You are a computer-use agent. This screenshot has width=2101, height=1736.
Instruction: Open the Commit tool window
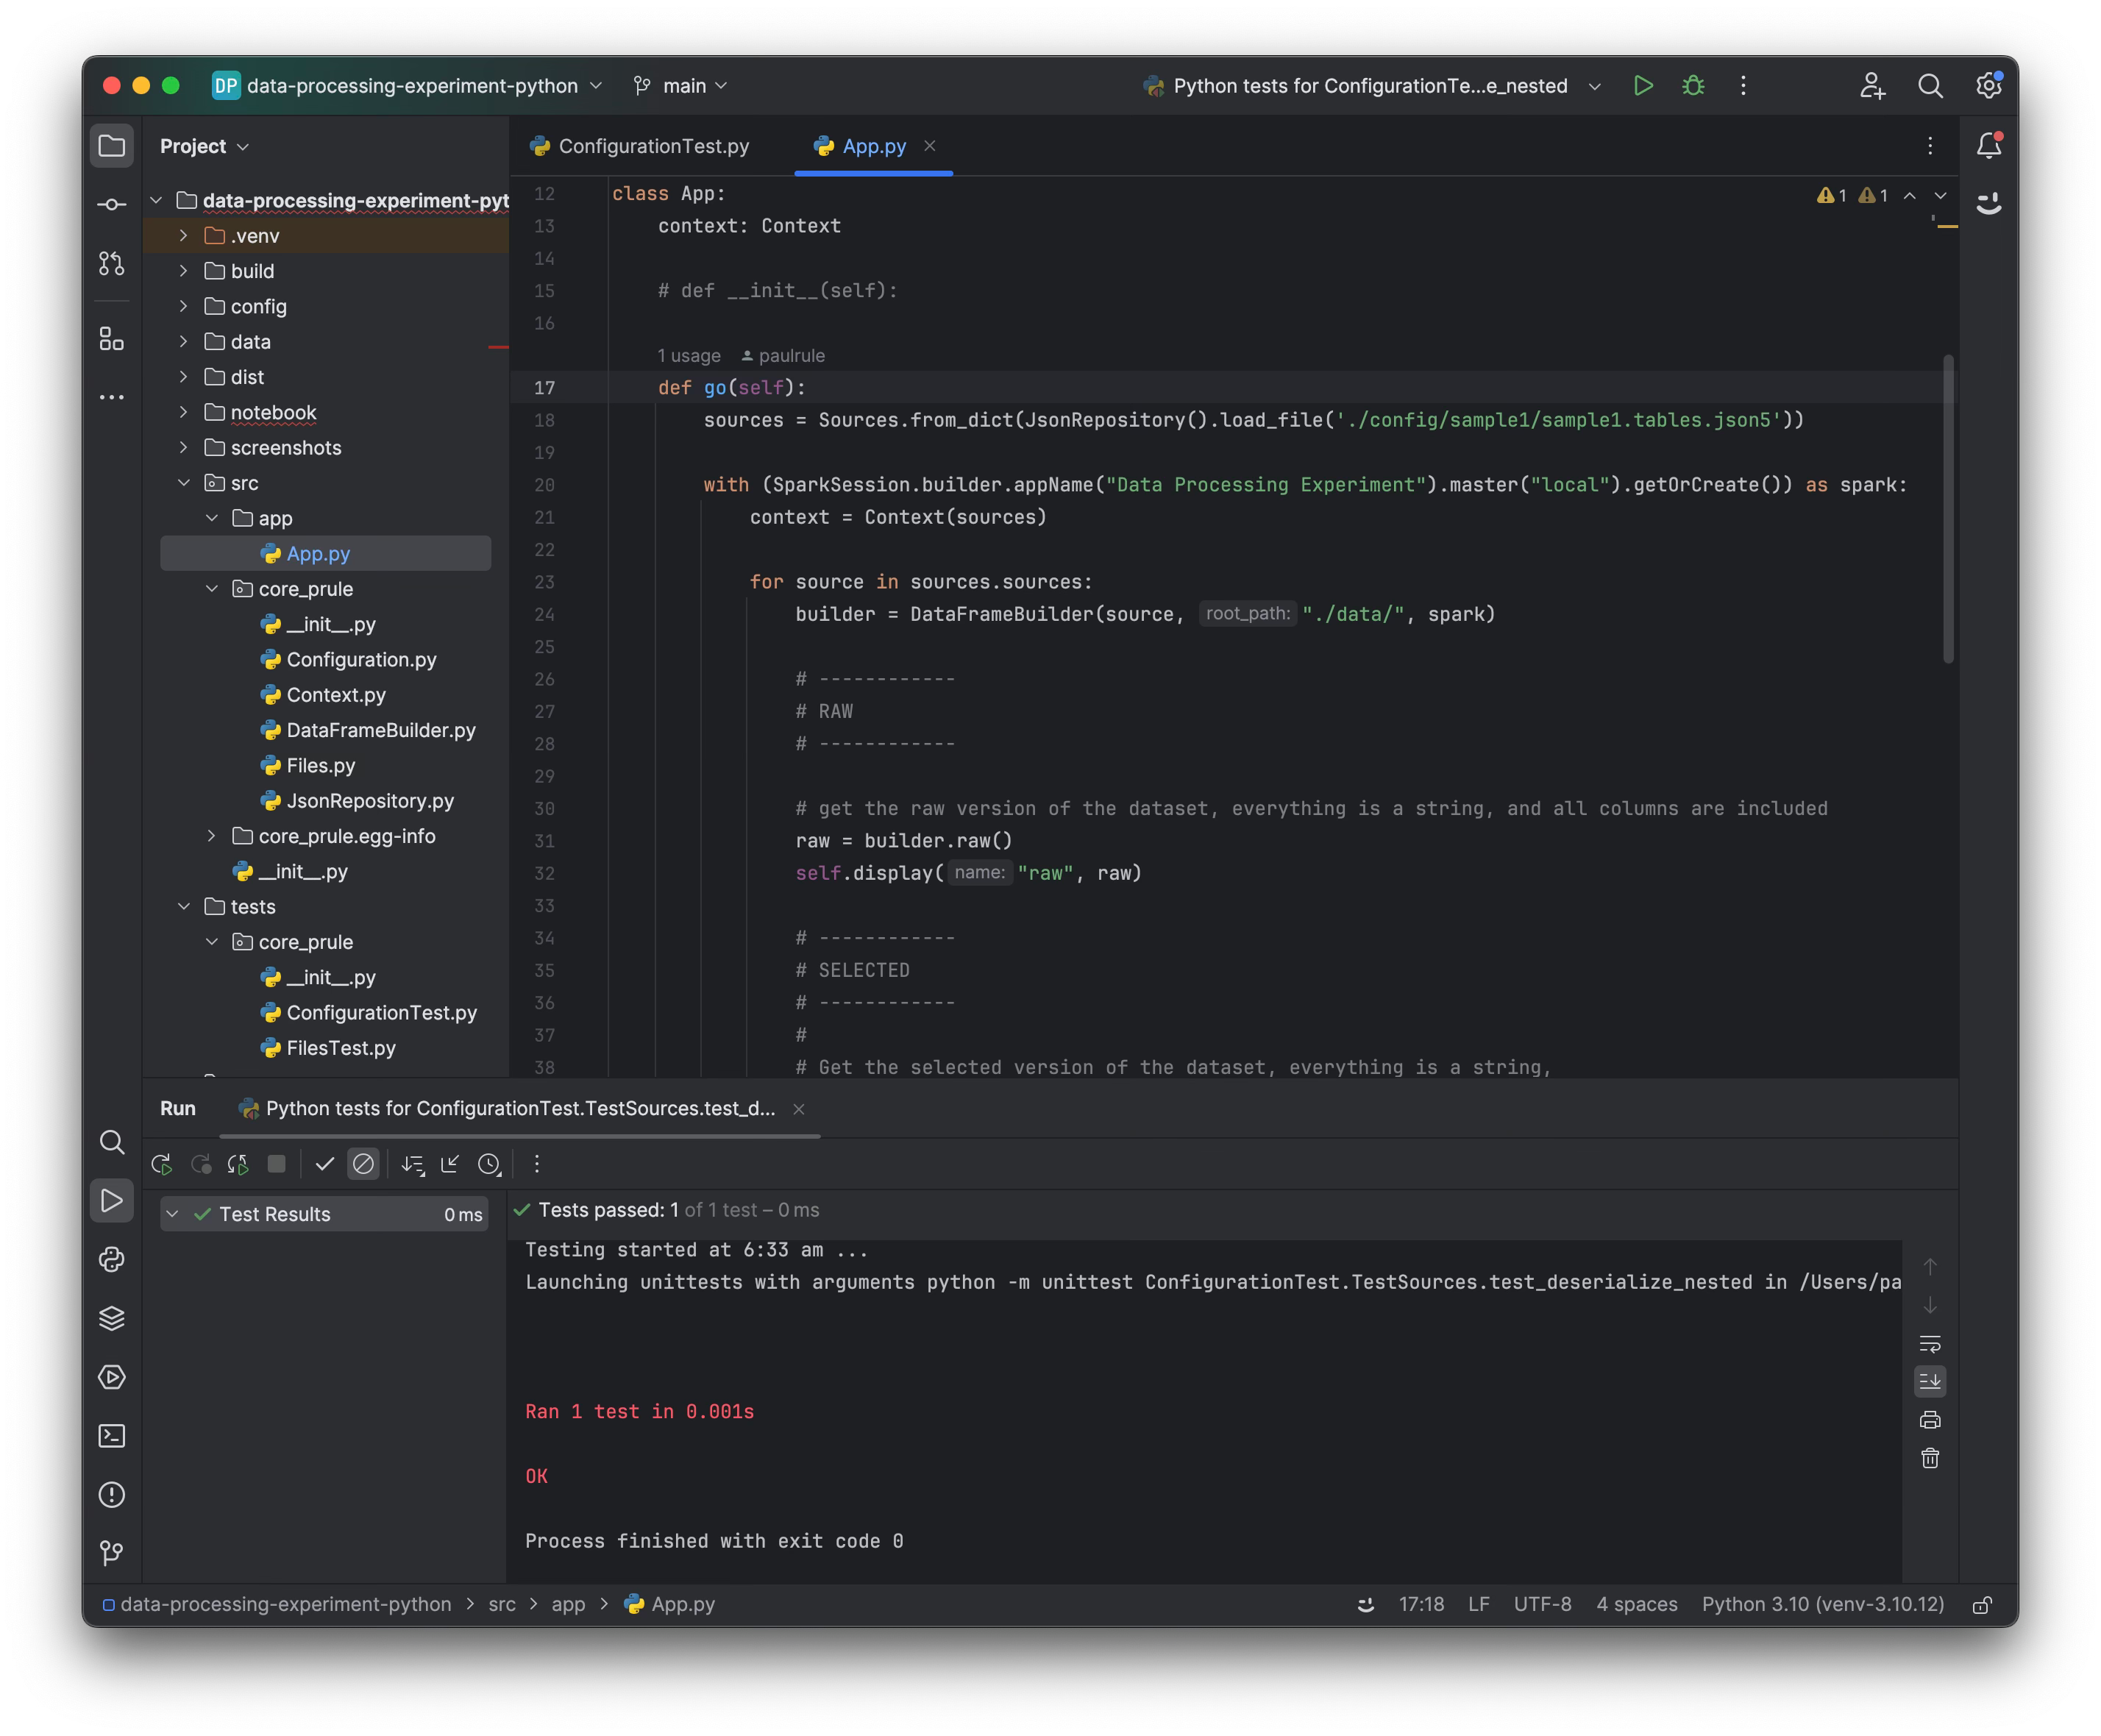(x=111, y=205)
